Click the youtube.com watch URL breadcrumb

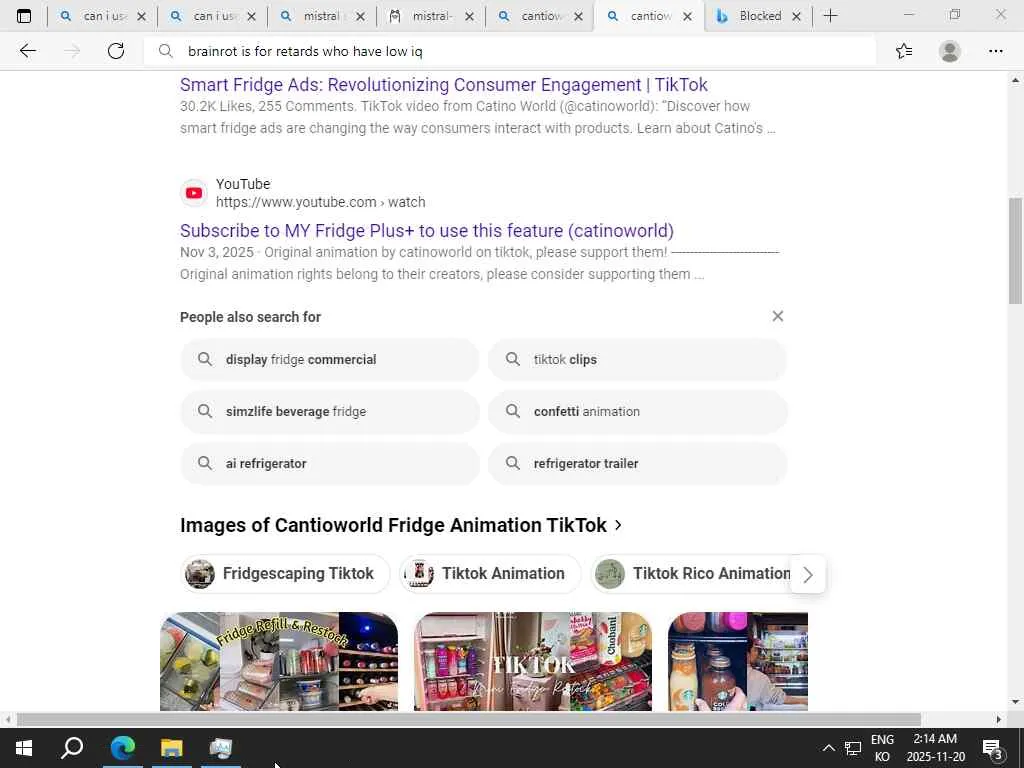click(321, 202)
